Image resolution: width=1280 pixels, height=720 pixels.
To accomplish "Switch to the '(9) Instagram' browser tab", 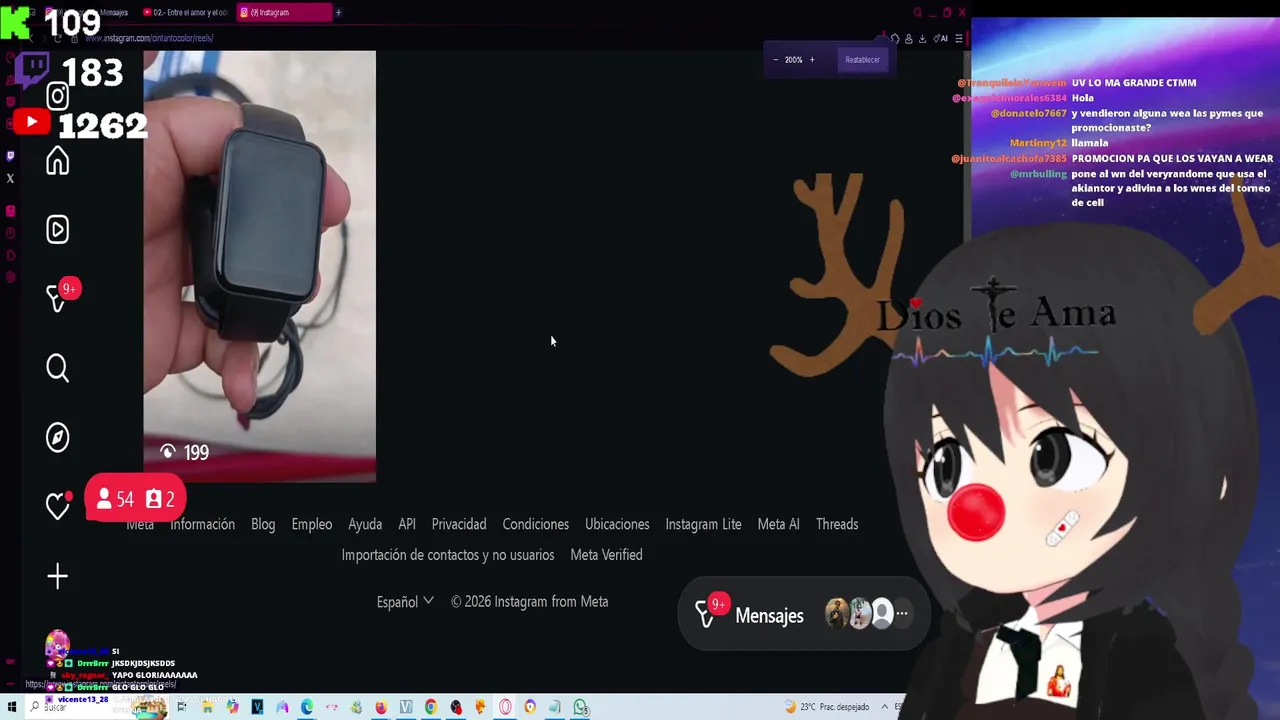I will coord(285,12).
